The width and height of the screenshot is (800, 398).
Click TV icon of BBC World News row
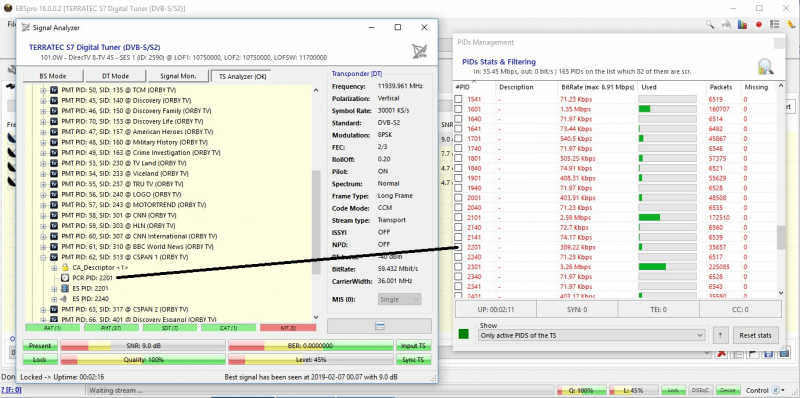coord(54,246)
